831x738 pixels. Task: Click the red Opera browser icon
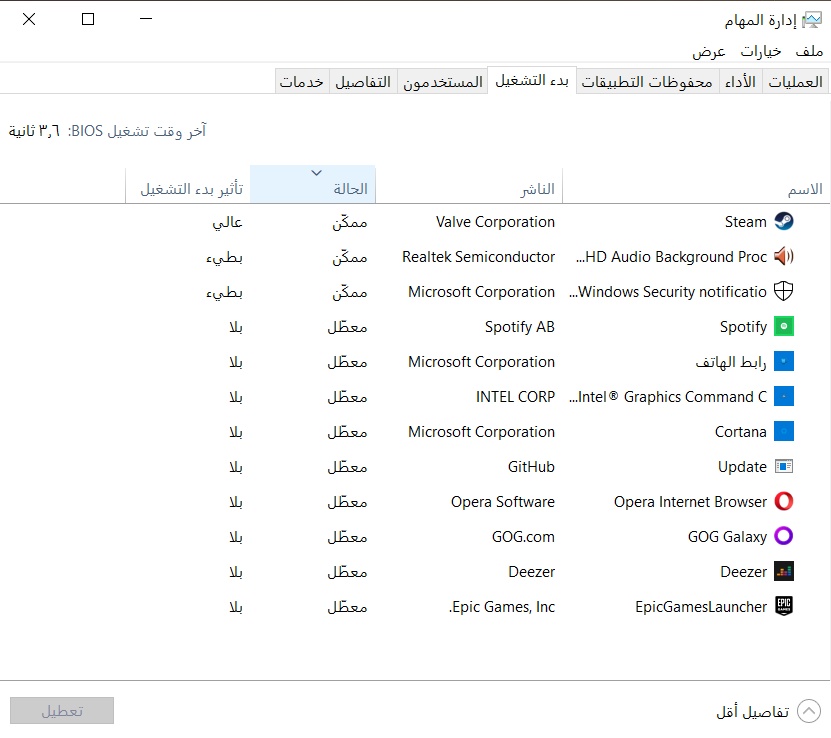click(783, 501)
